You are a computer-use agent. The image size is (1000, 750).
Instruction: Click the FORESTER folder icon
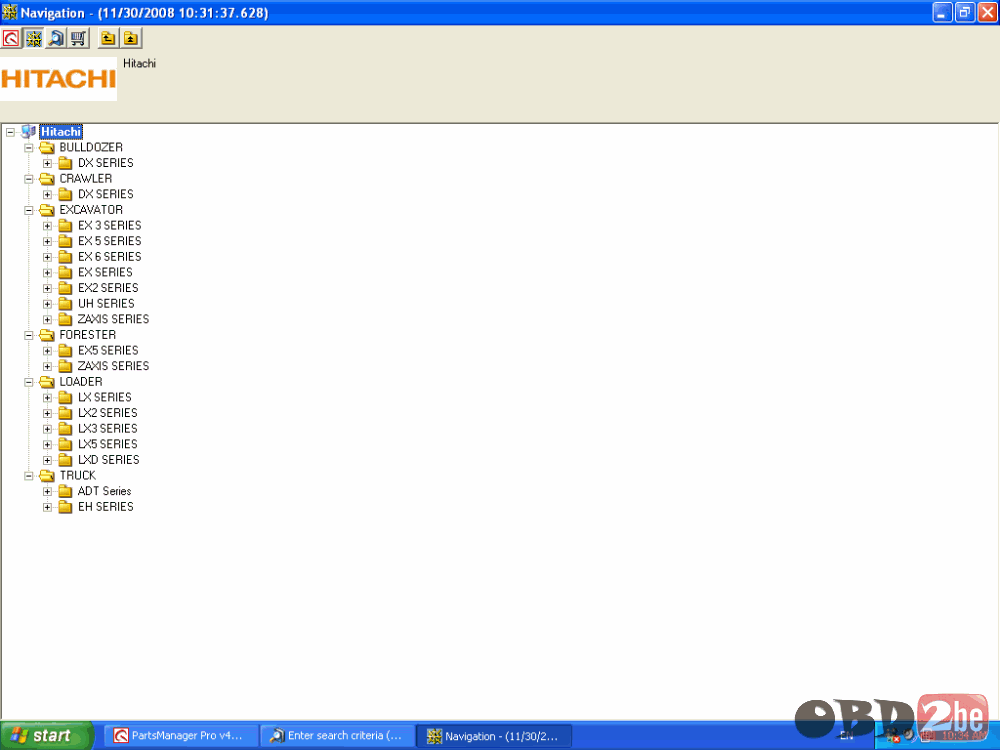click(x=47, y=335)
